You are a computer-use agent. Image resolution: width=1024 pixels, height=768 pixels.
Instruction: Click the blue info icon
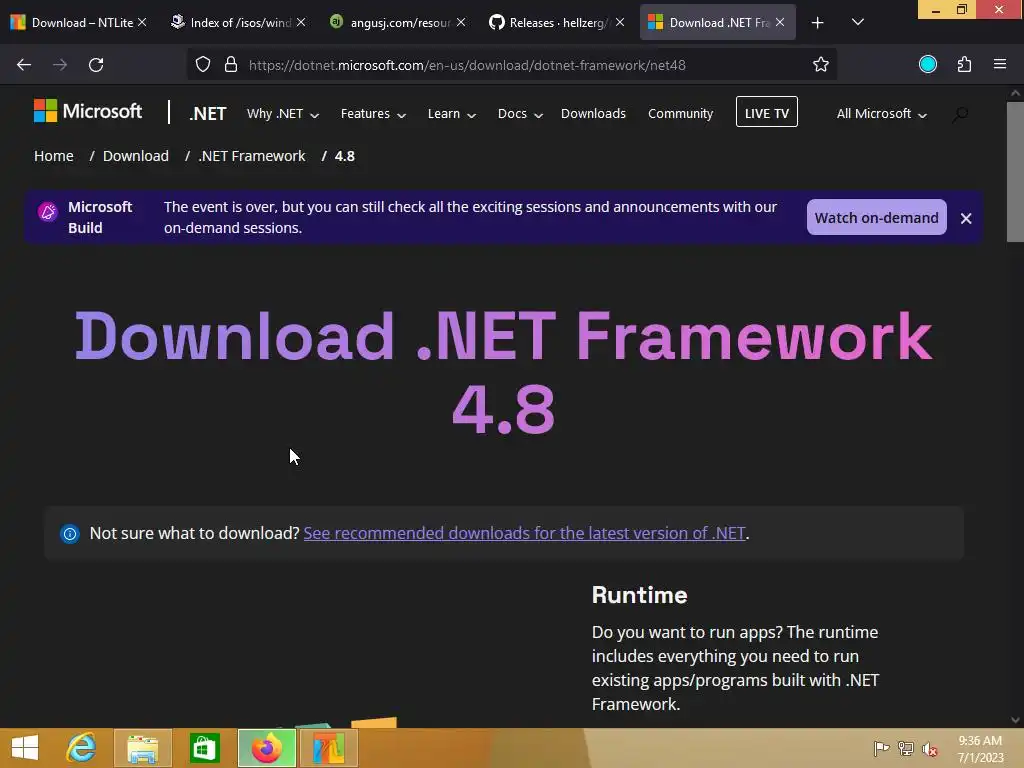click(70, 534)
